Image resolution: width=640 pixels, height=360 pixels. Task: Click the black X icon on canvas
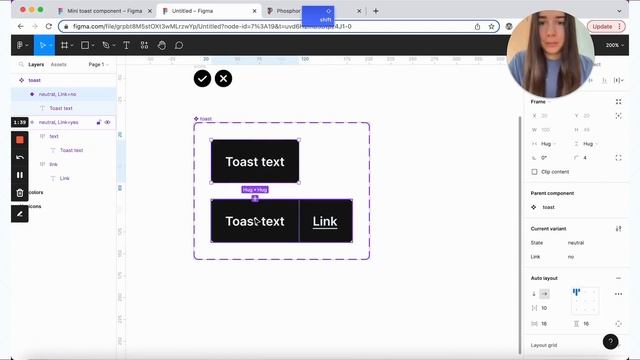pyautogui.click(x=223, y=78)
